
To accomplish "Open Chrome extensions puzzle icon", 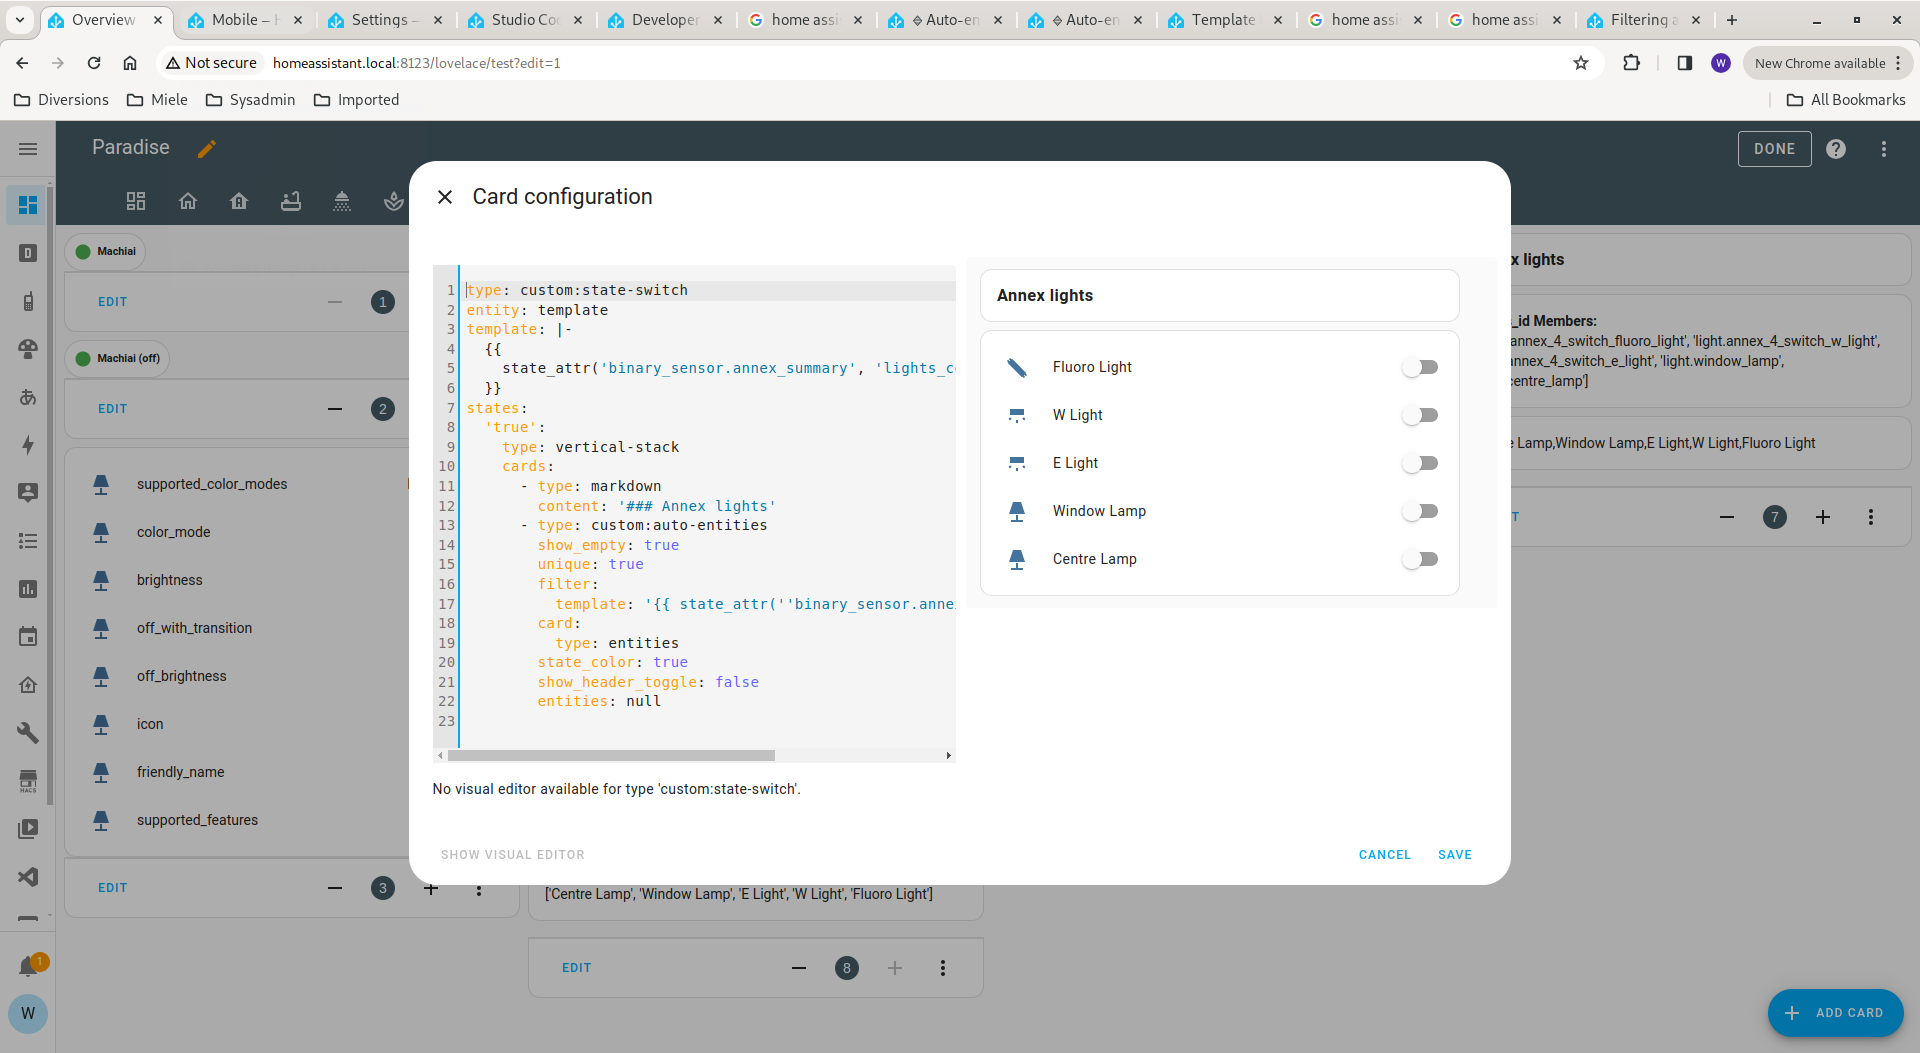I will pos(1631,63).
